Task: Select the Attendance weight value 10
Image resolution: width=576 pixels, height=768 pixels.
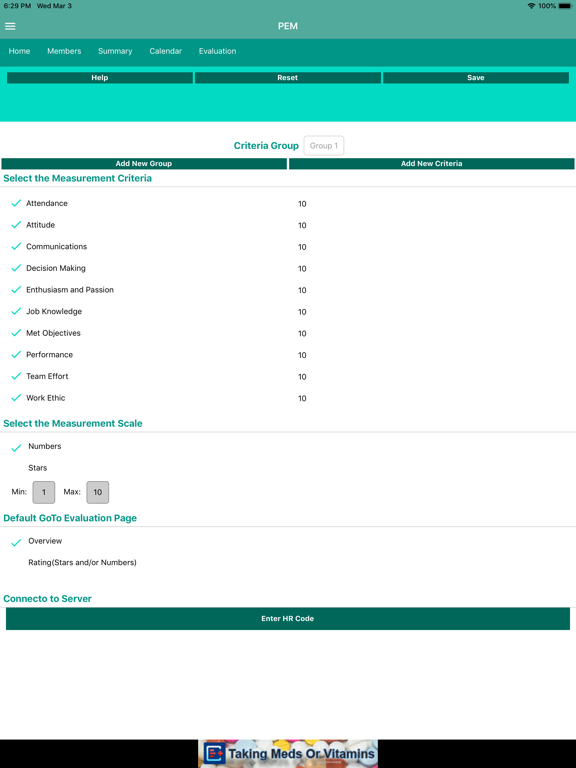Action: click(302, 204)
